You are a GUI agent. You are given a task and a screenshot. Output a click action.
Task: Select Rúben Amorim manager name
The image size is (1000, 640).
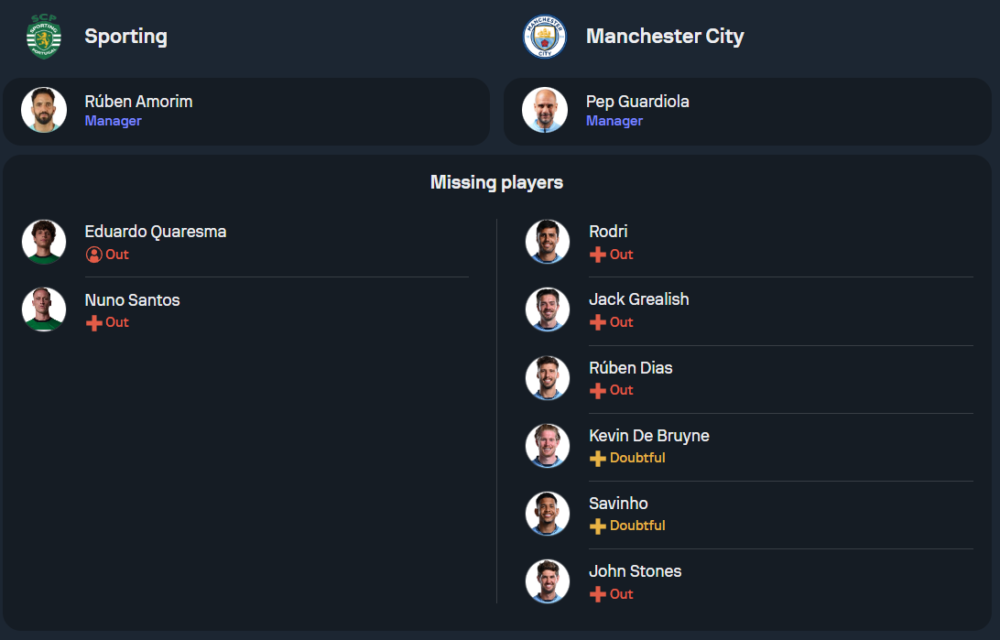pos(139,101)
